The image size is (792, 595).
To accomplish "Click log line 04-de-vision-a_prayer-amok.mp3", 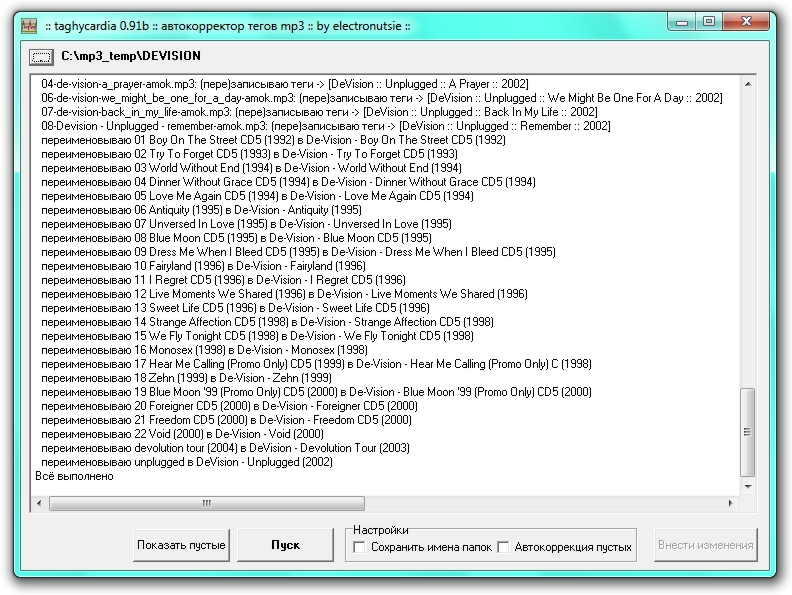I will [x=285, y=84].
